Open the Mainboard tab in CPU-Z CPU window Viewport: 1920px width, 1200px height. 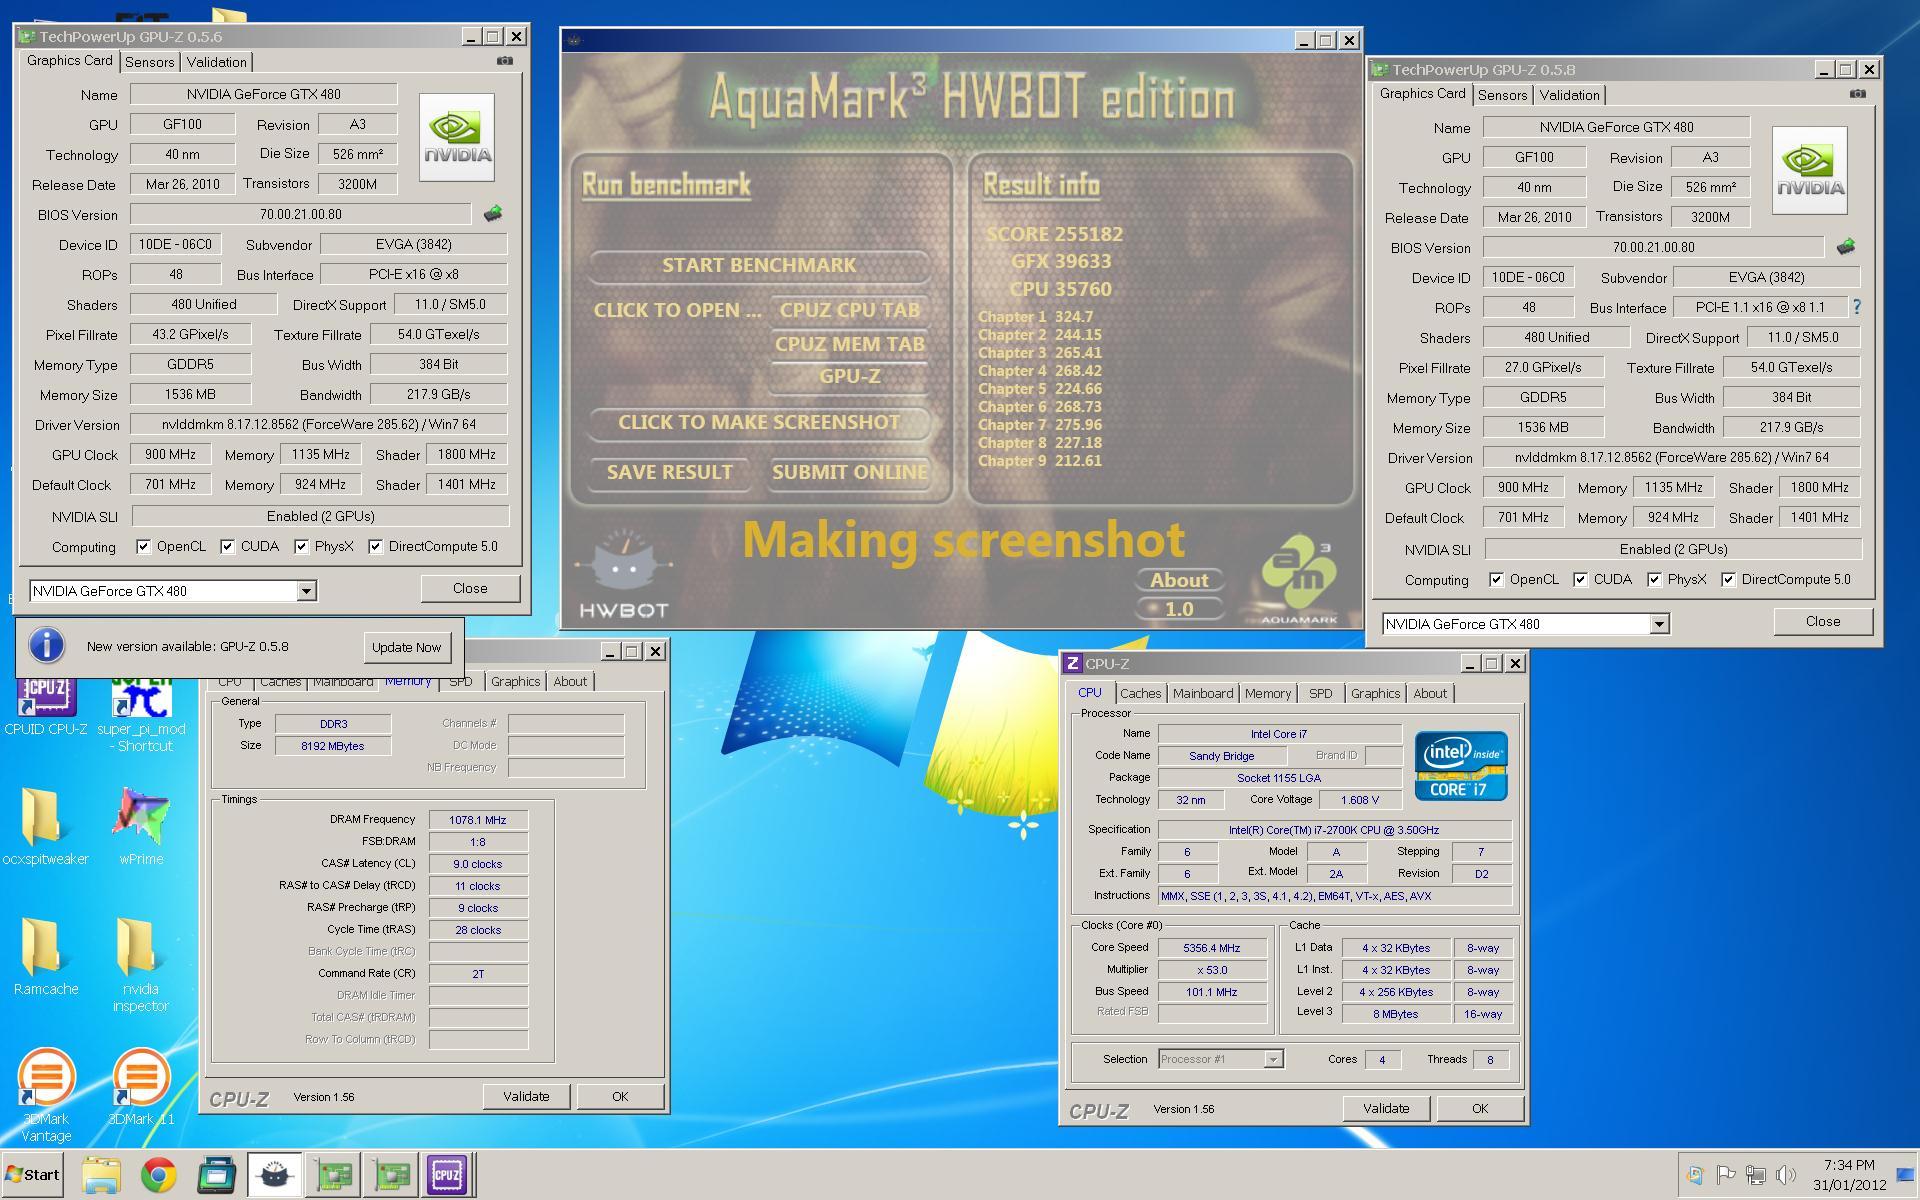pyautogui.click(x=1203, y=693)
